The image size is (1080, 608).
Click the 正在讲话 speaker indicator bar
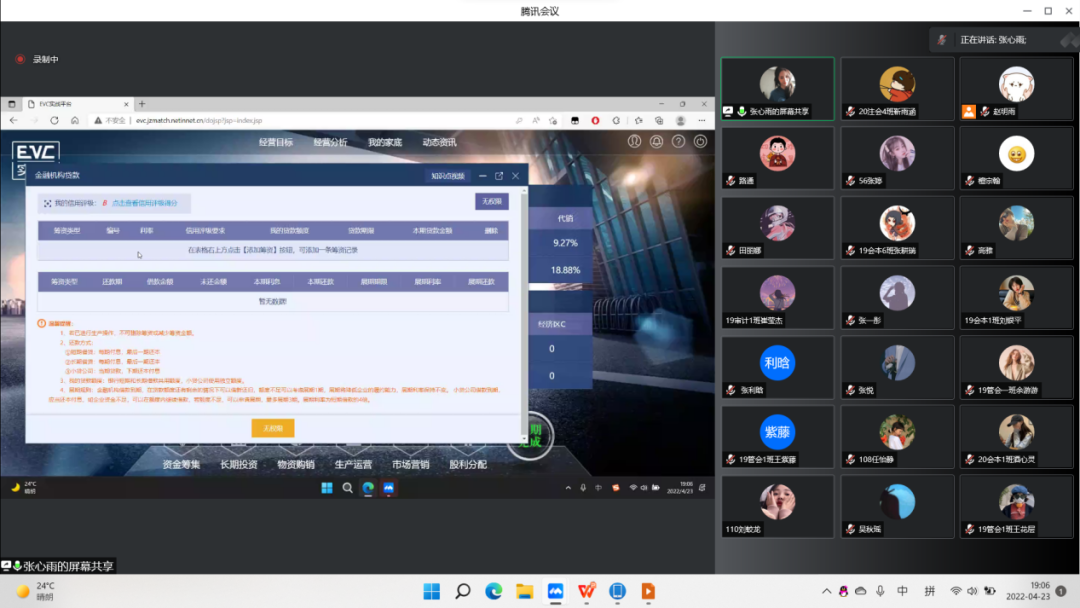coord(1000,40)
